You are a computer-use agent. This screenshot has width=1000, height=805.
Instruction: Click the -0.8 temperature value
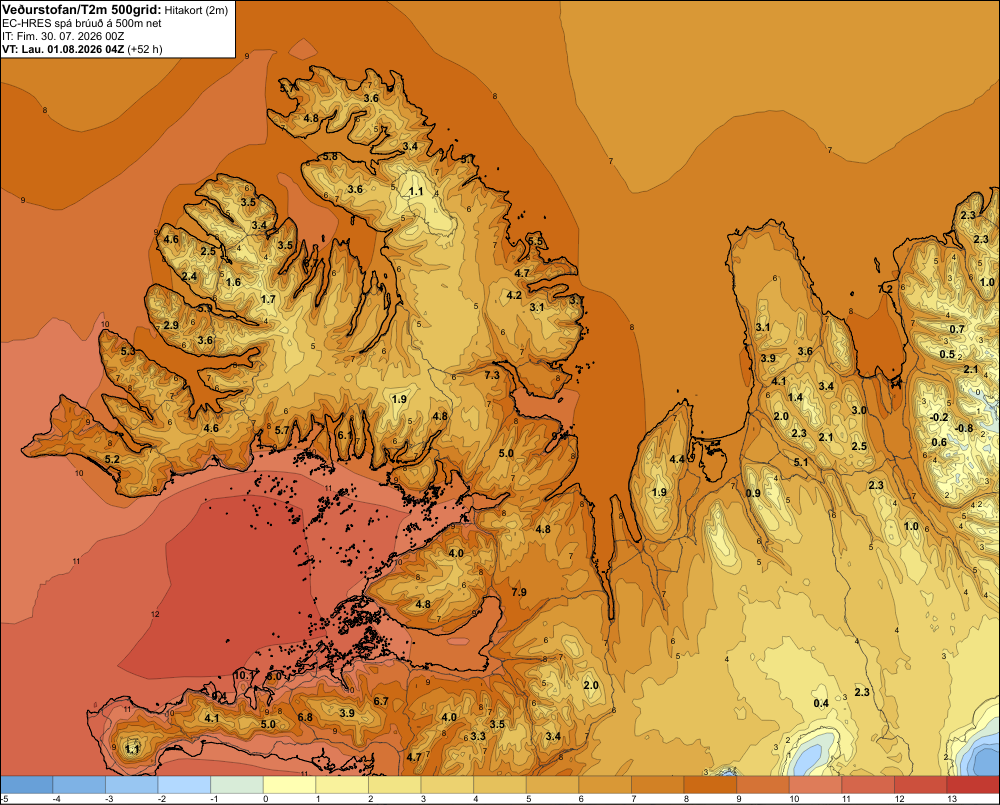coord(964,428)
